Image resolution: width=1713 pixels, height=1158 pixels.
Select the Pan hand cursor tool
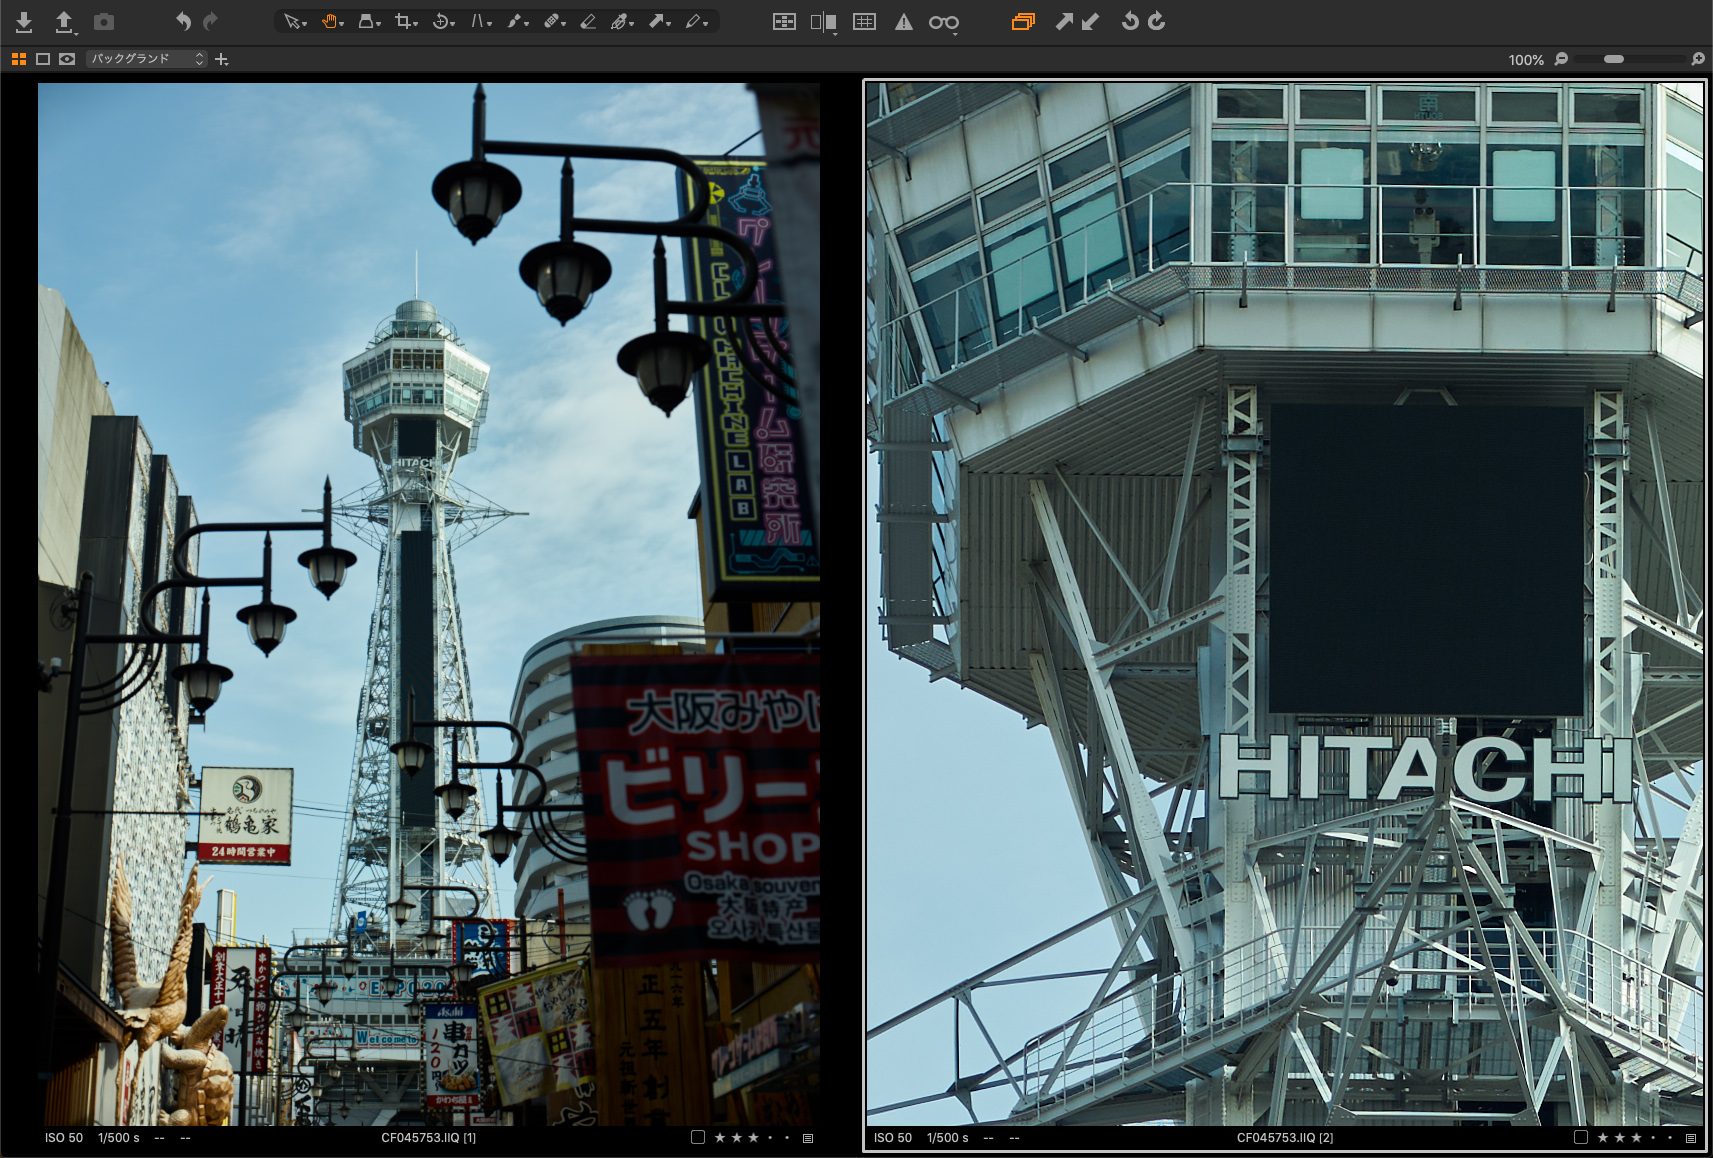[329, 21]
